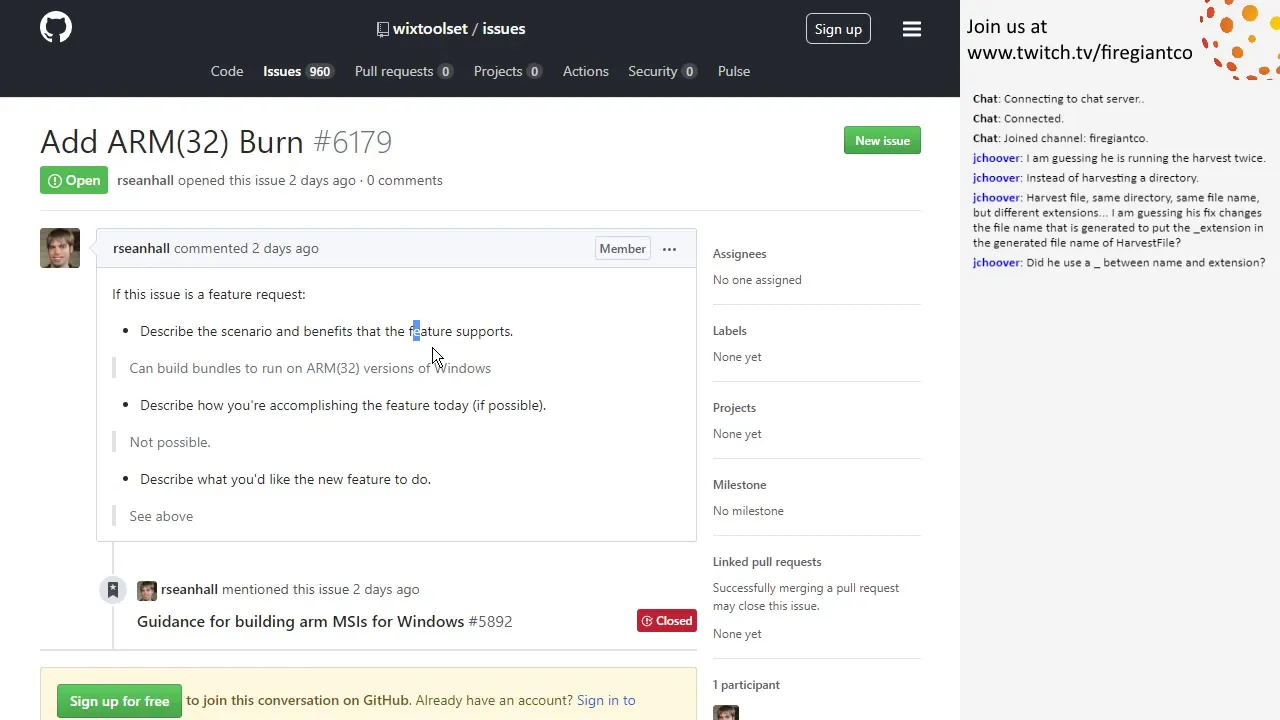1280x720 pixels.
Task: Click the Linked pull requests heading
Action: 767,562
